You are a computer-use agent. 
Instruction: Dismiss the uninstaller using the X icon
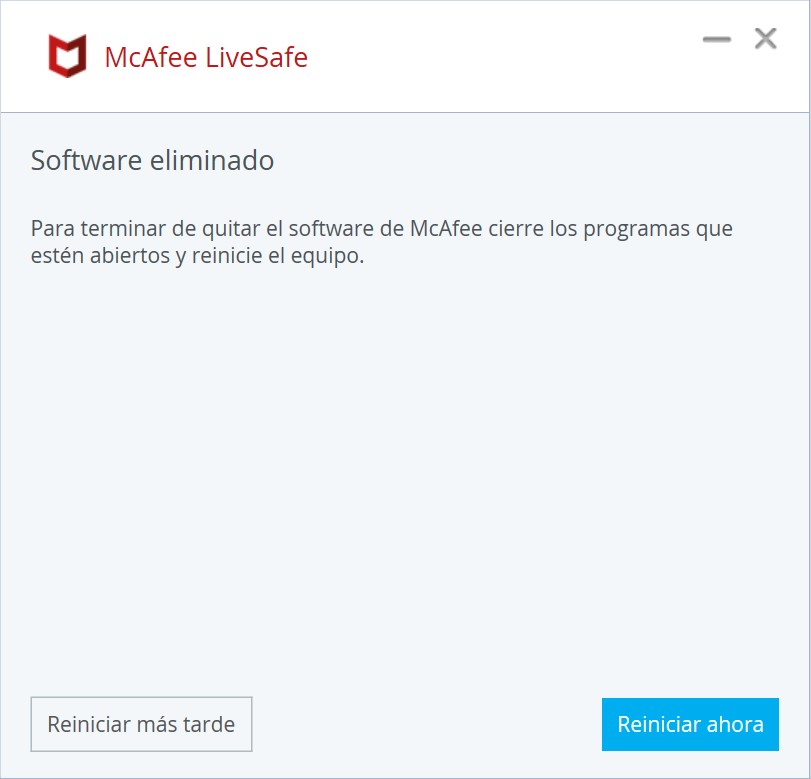pyautogui.click(x=765, y=39)
